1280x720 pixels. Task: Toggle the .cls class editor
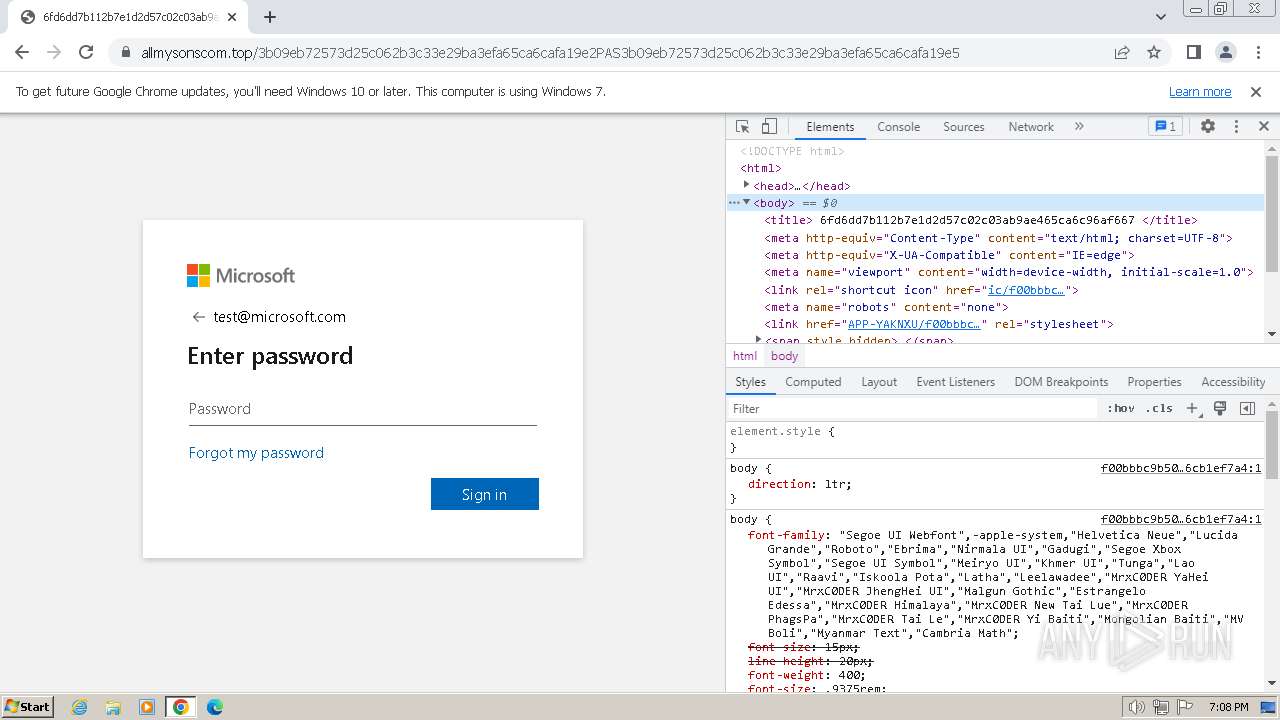point(1160,408)
